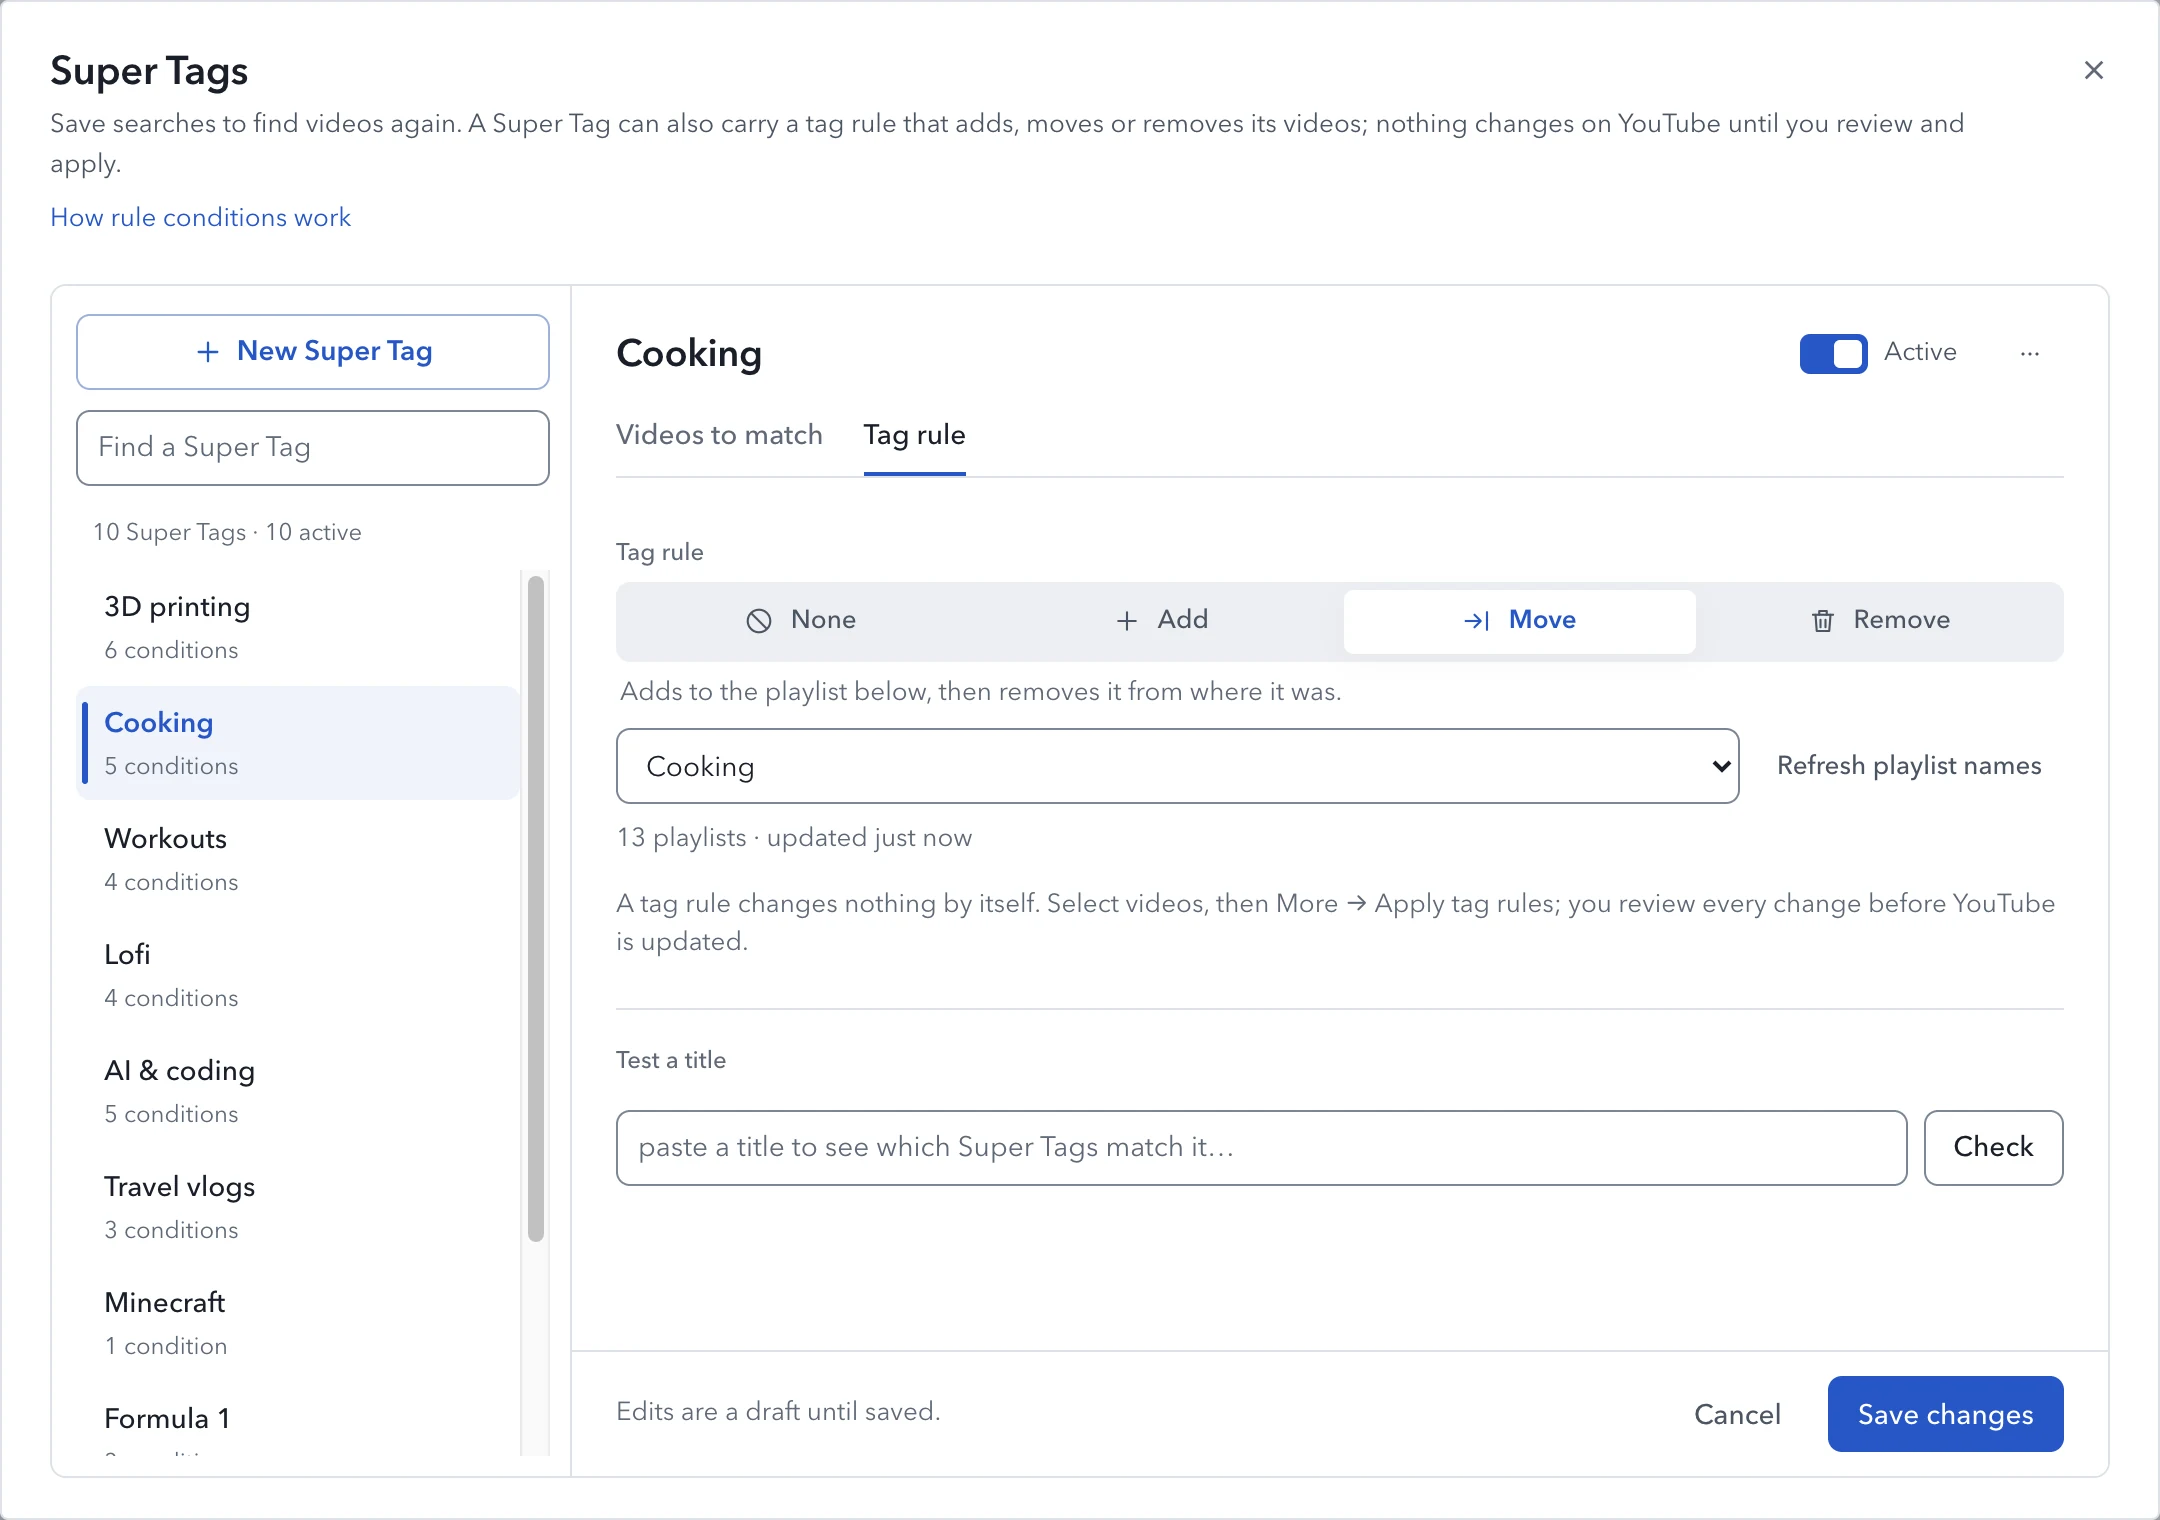Screen dimensions: 2160x1520
Task: Set the tag rule to Move
Action: (x=1519, y=621)
